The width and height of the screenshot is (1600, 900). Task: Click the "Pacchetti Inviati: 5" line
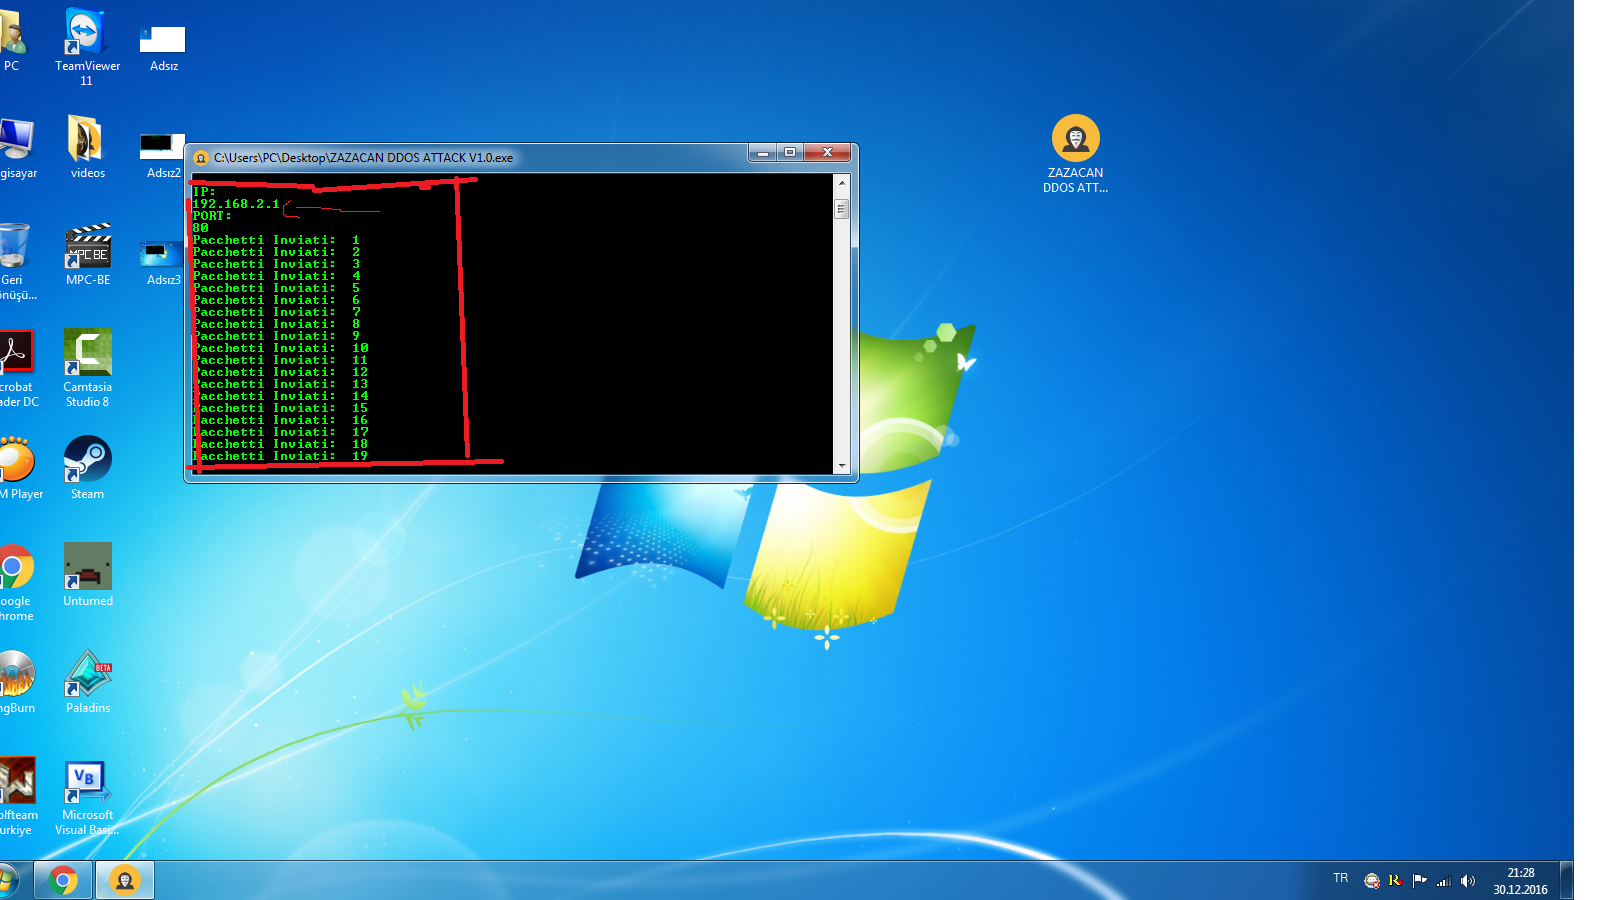(276, 288)
